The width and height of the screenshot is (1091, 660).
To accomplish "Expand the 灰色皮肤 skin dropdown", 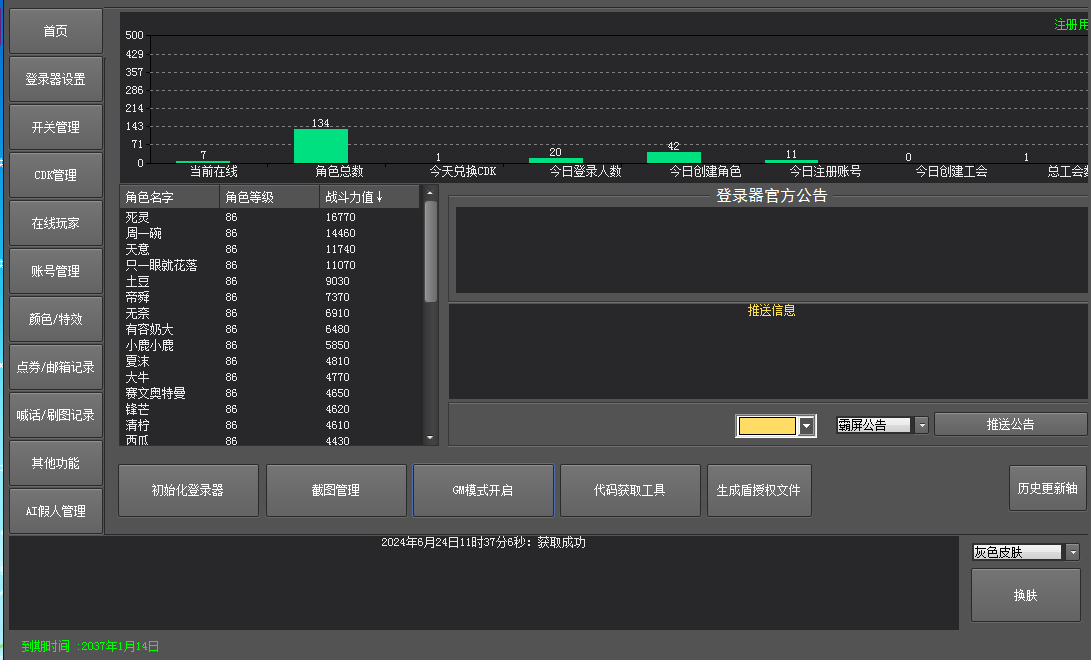I will point(1073,552).
